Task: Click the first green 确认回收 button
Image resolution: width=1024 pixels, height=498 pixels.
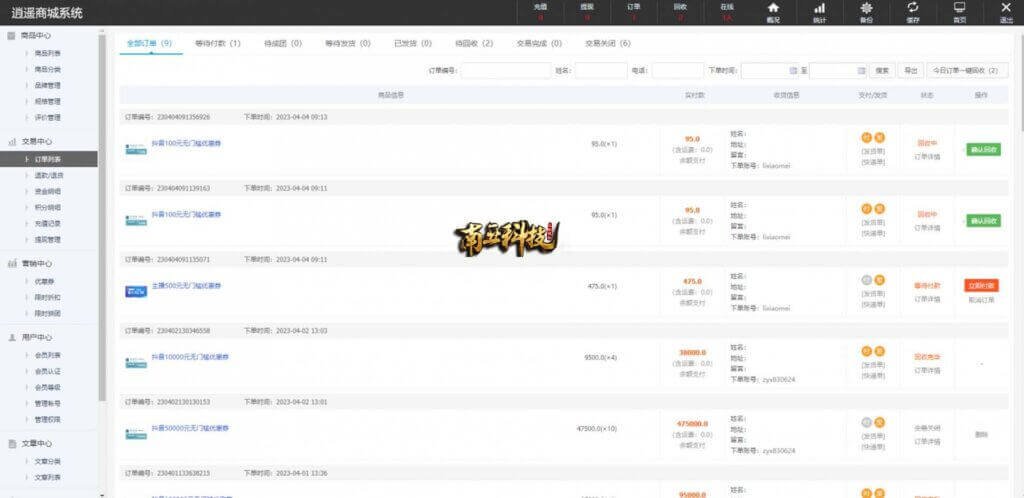Action: [982, 150]
